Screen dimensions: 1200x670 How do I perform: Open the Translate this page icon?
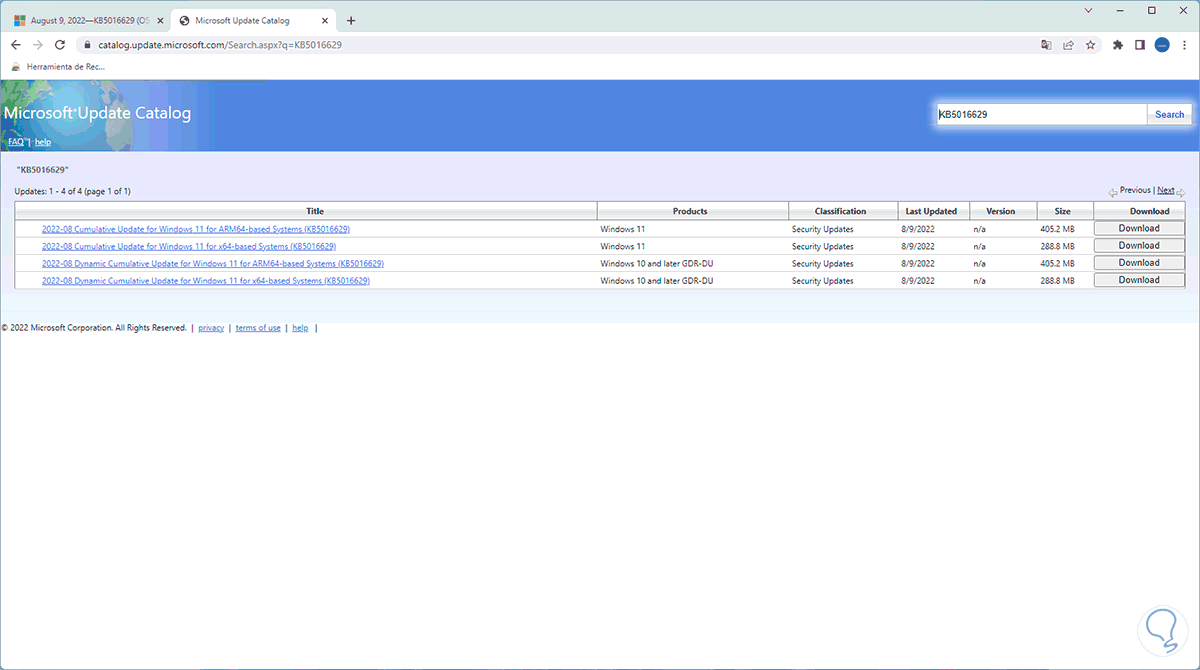click(x=1046, y=45)
